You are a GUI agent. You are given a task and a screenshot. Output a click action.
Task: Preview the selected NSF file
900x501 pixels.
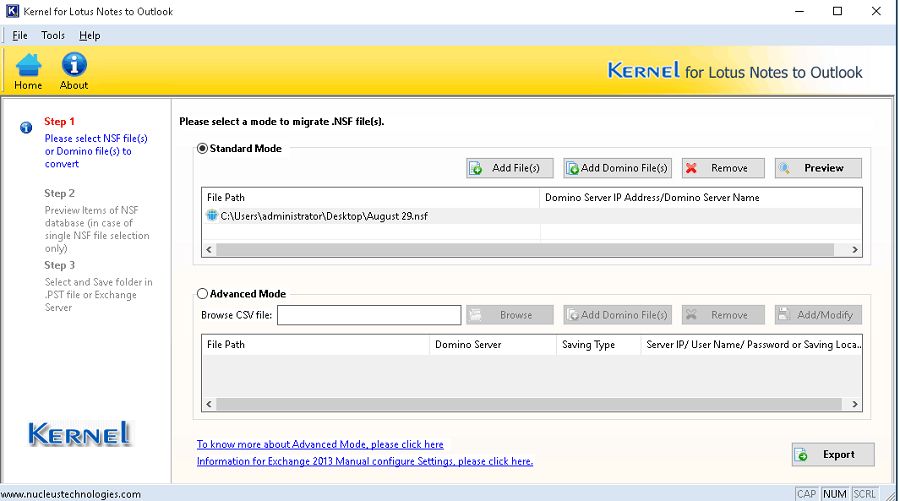817,168
